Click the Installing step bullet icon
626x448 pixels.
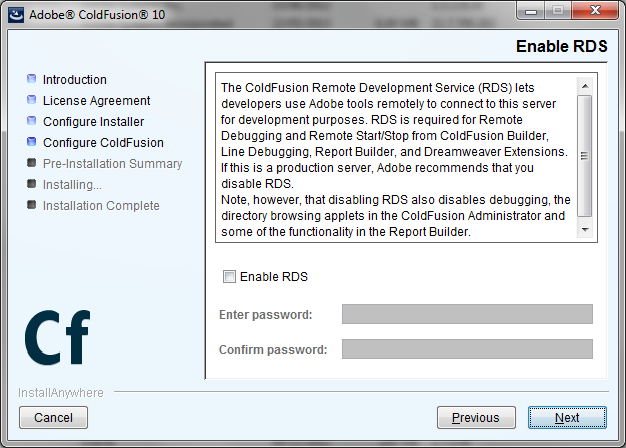(x=32, y=184)
